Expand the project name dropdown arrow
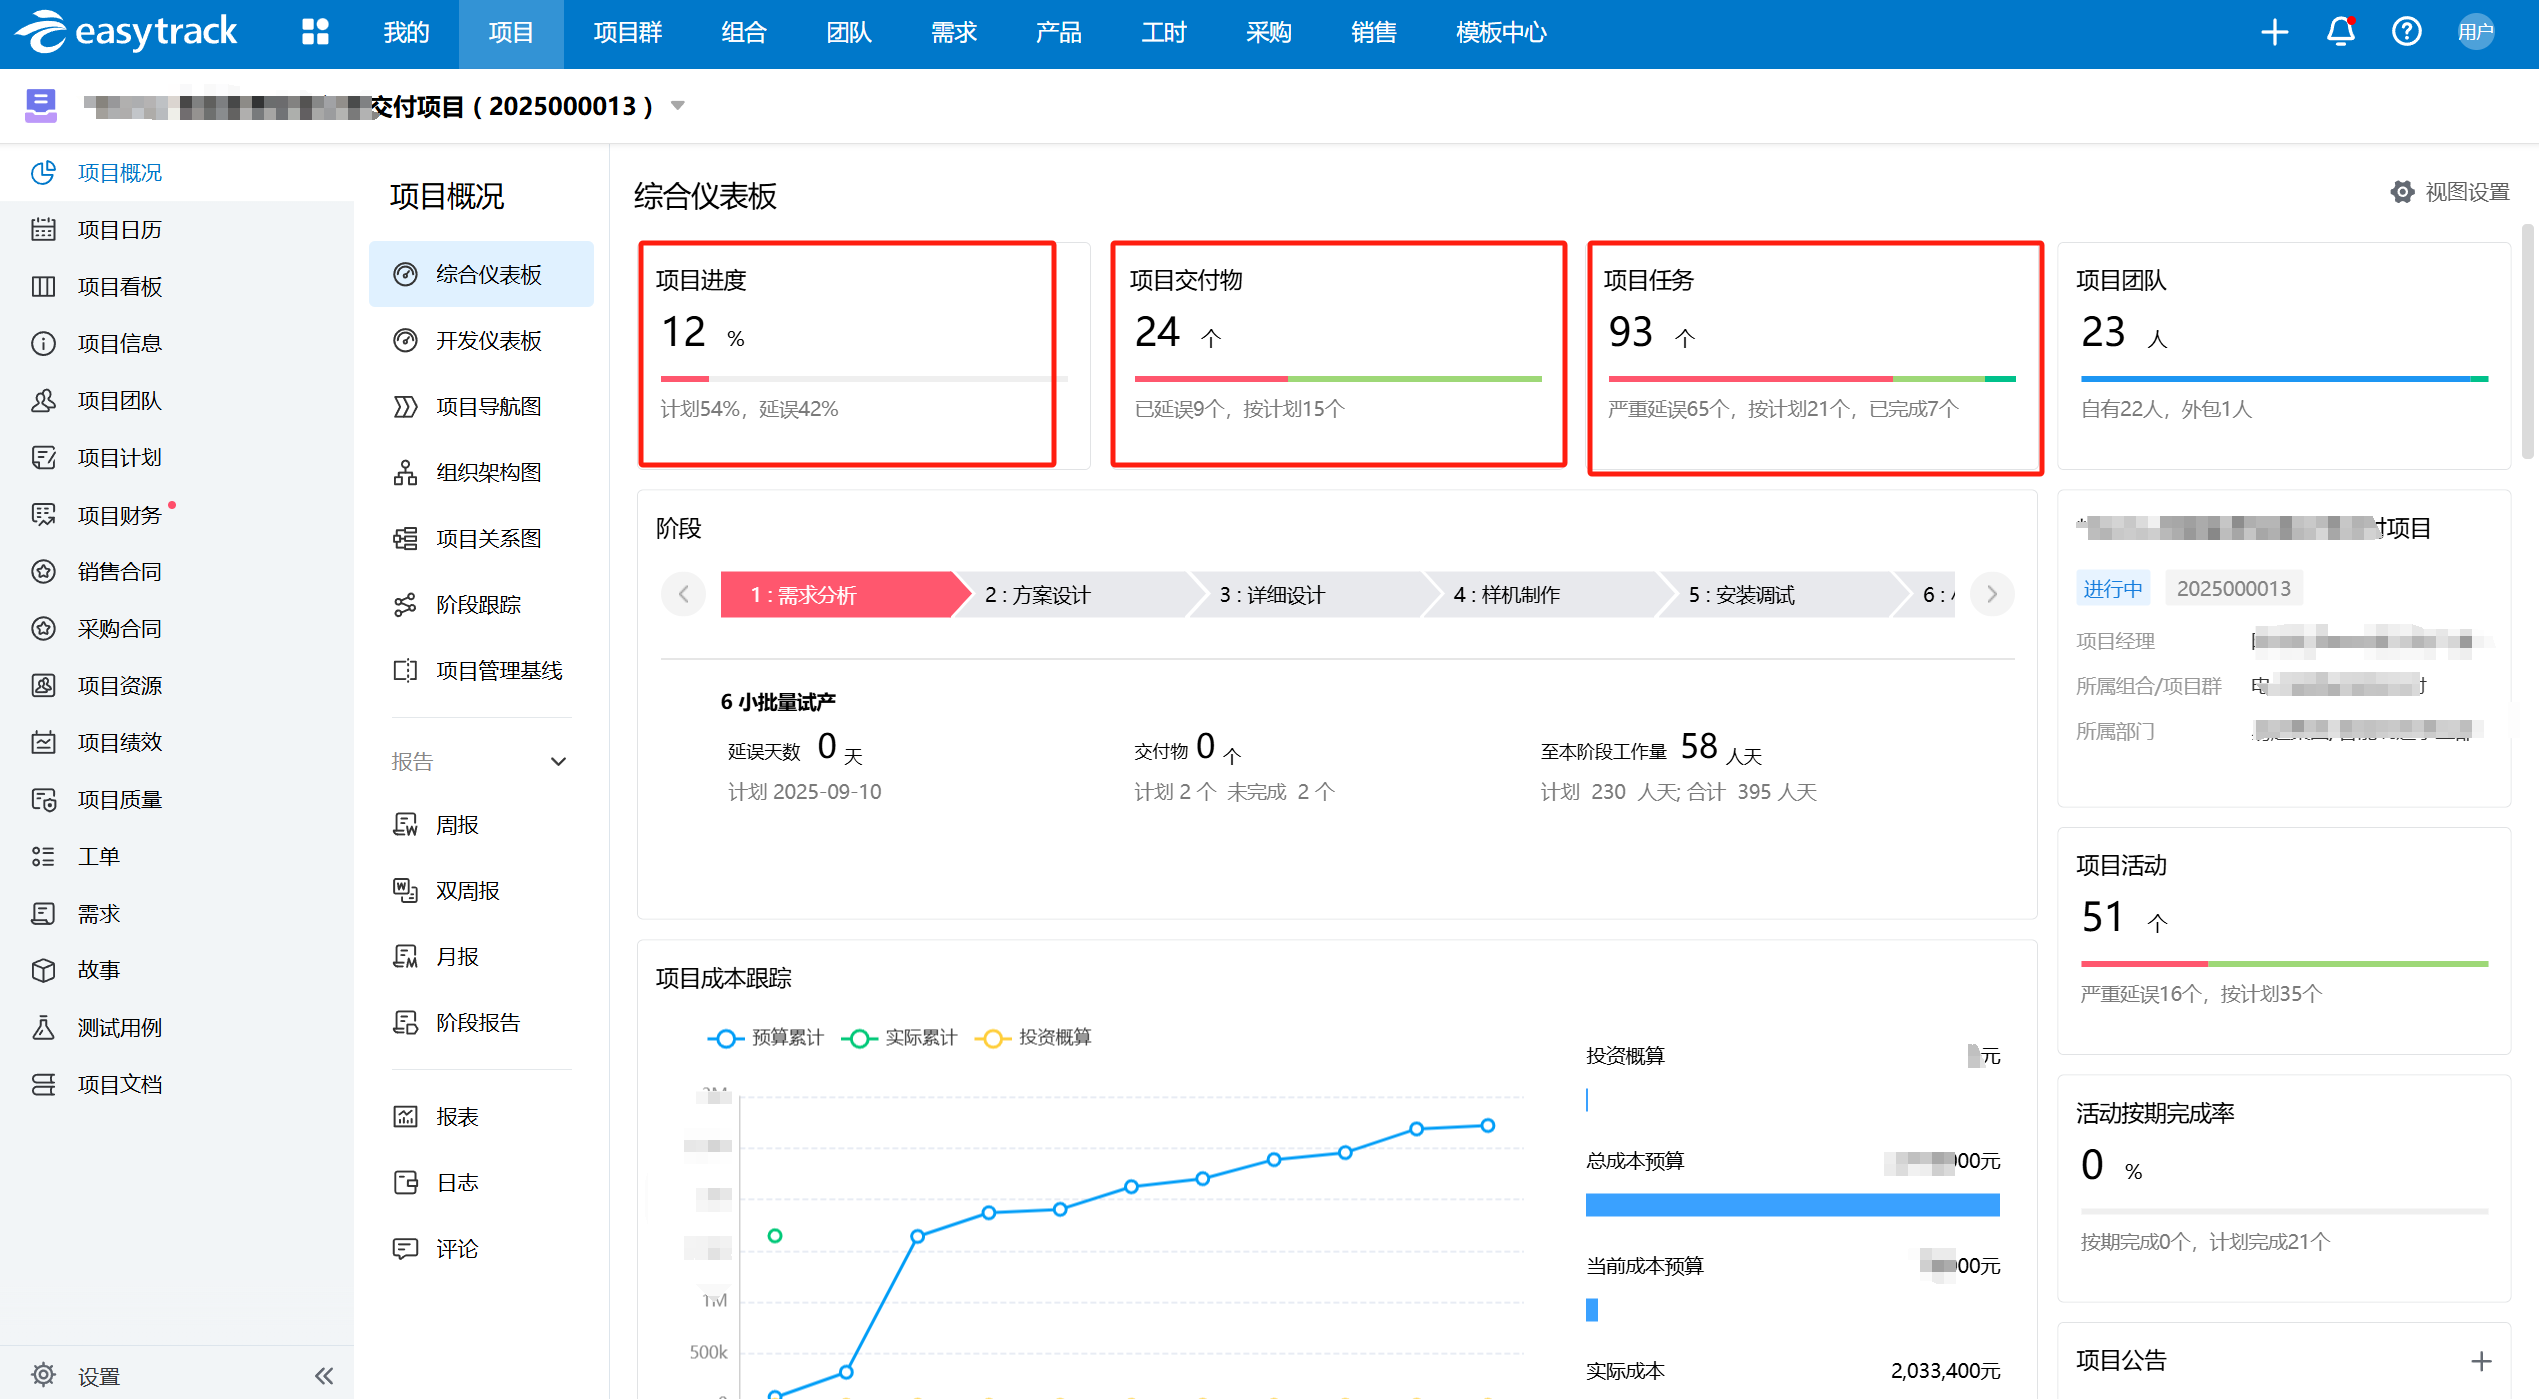This screenshot has height=1399, width=2539. coord(678,106)
